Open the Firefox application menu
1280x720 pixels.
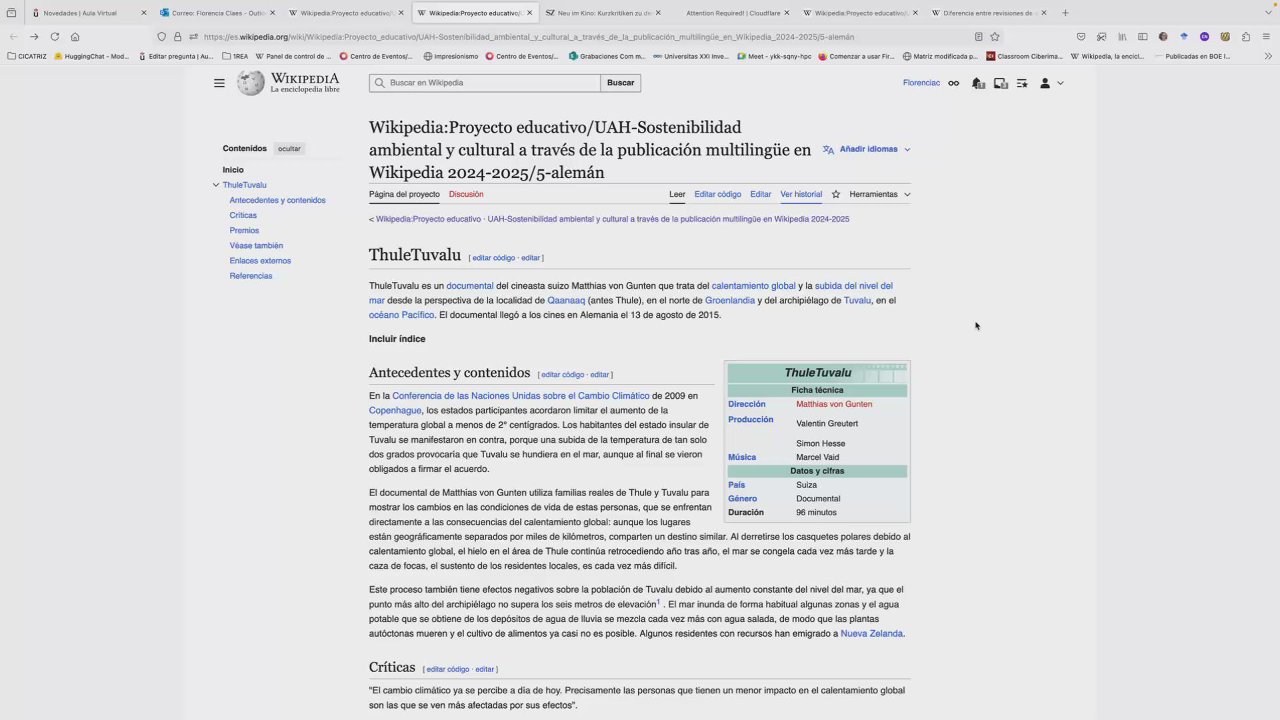1267,37
